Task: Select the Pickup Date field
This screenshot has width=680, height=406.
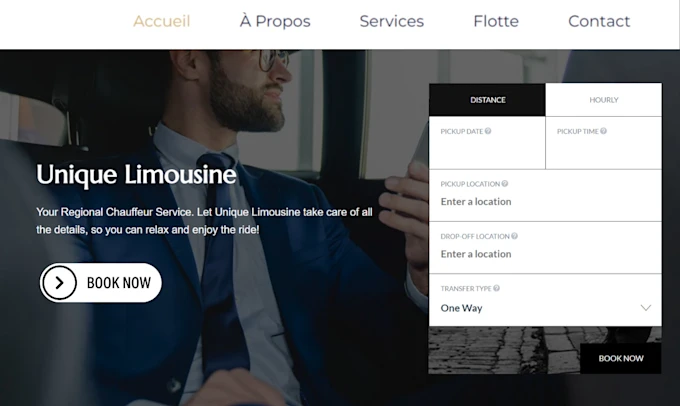Action: click(487, 143)
